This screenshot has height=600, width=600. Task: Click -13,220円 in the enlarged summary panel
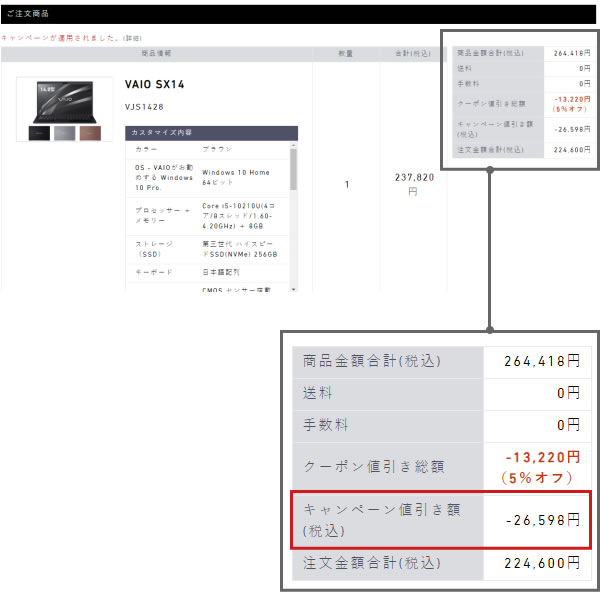pos(543,457)
